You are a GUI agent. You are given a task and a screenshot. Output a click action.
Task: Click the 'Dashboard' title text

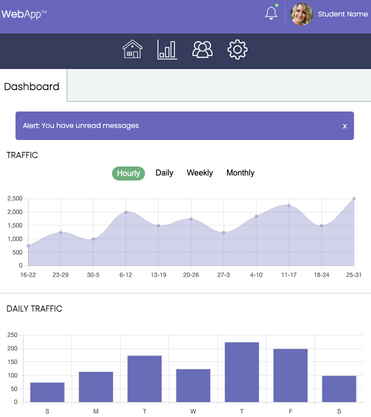click(x=32, y=87)
